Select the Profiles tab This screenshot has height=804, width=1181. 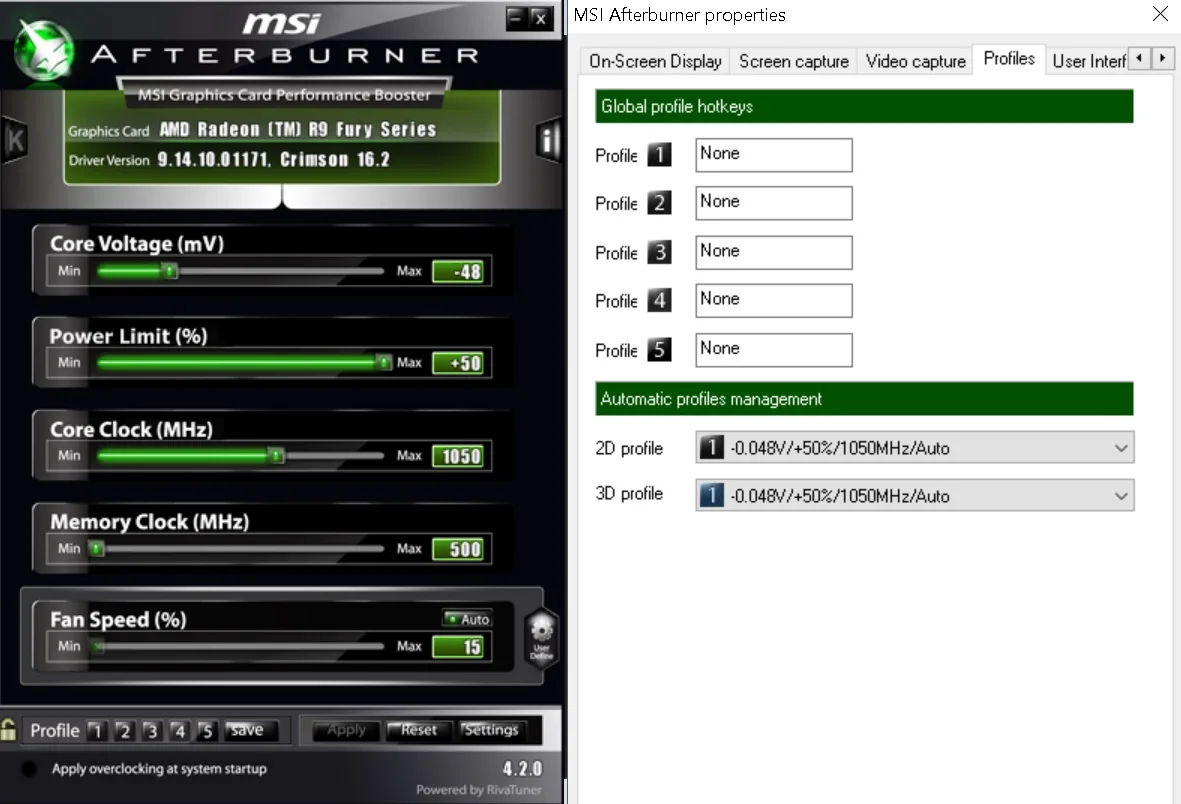pos(1009,59)
